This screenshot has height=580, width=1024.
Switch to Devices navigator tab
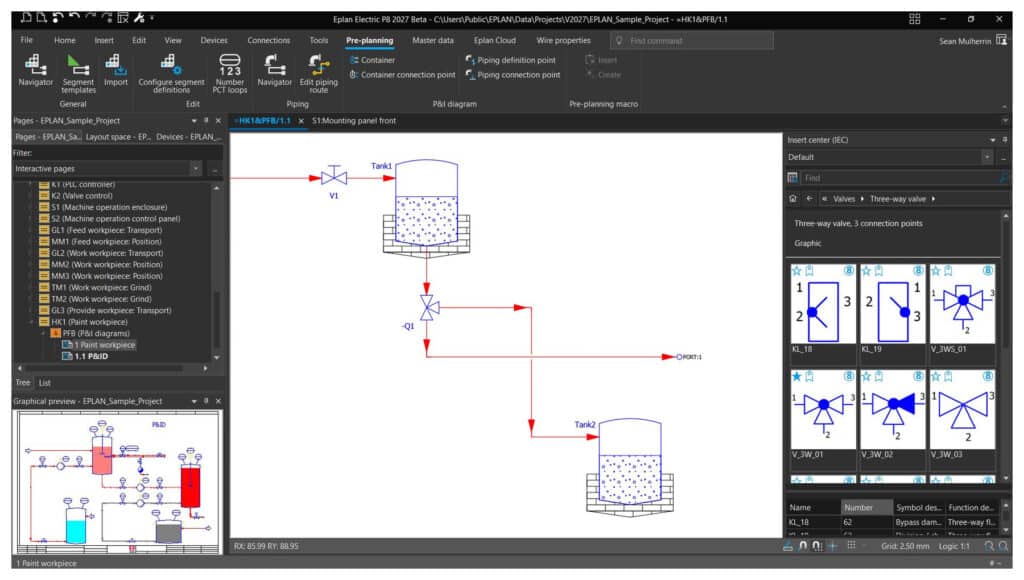click(188, 137)
